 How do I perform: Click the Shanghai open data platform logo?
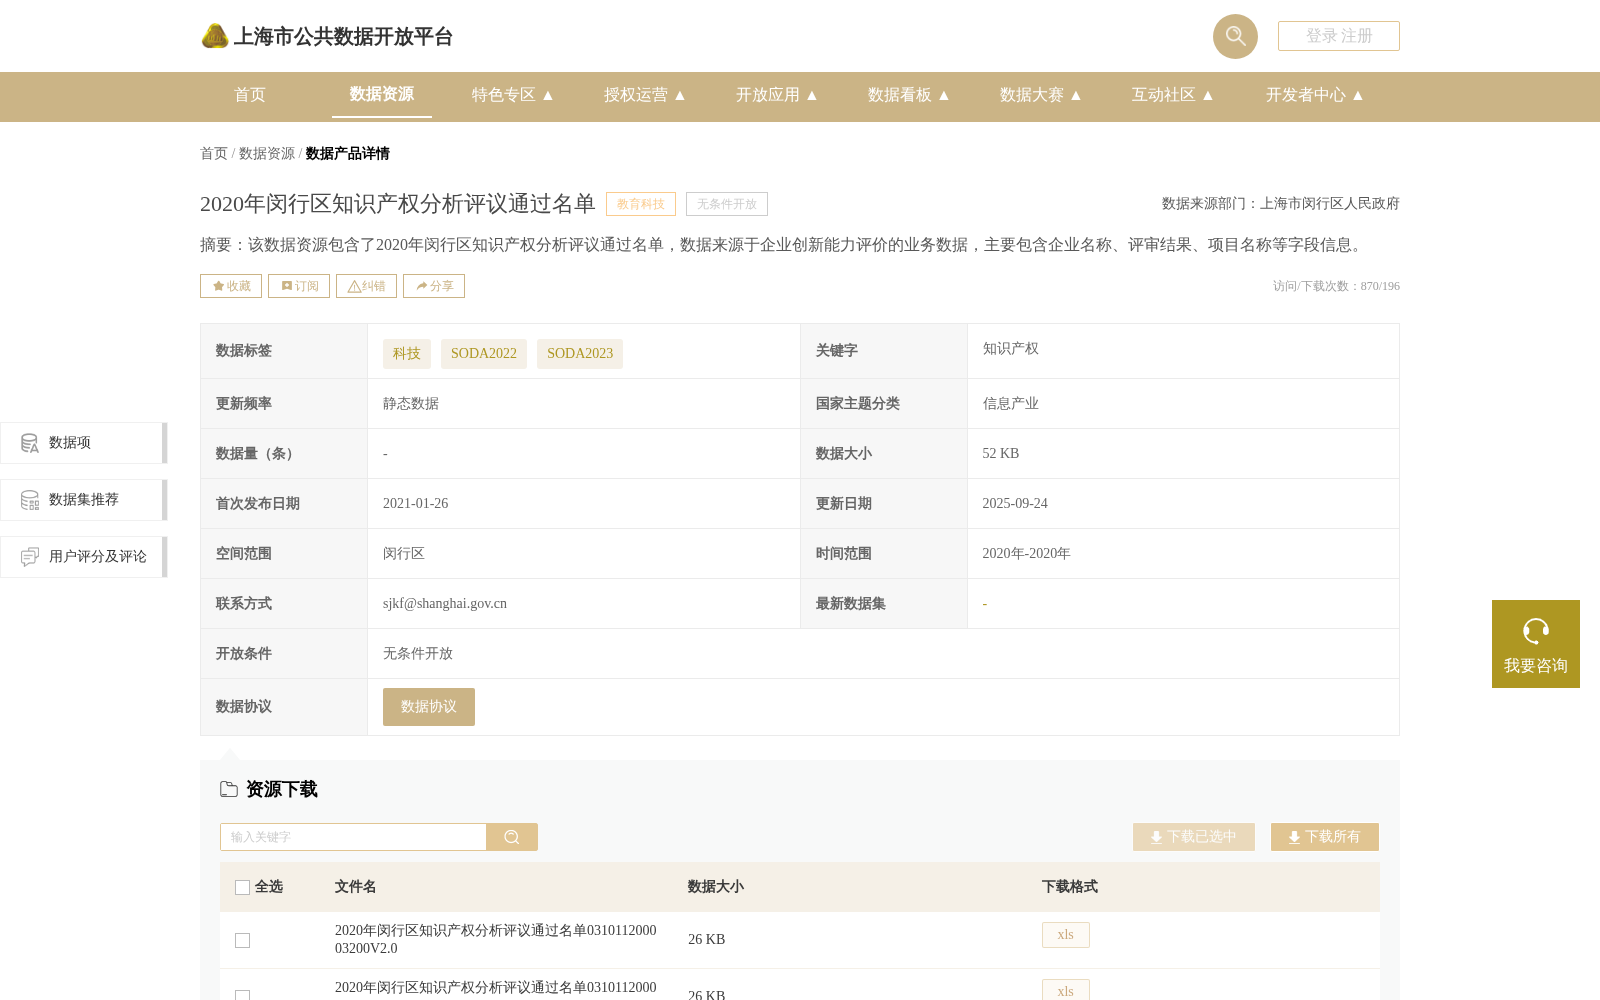coord(327,36)
